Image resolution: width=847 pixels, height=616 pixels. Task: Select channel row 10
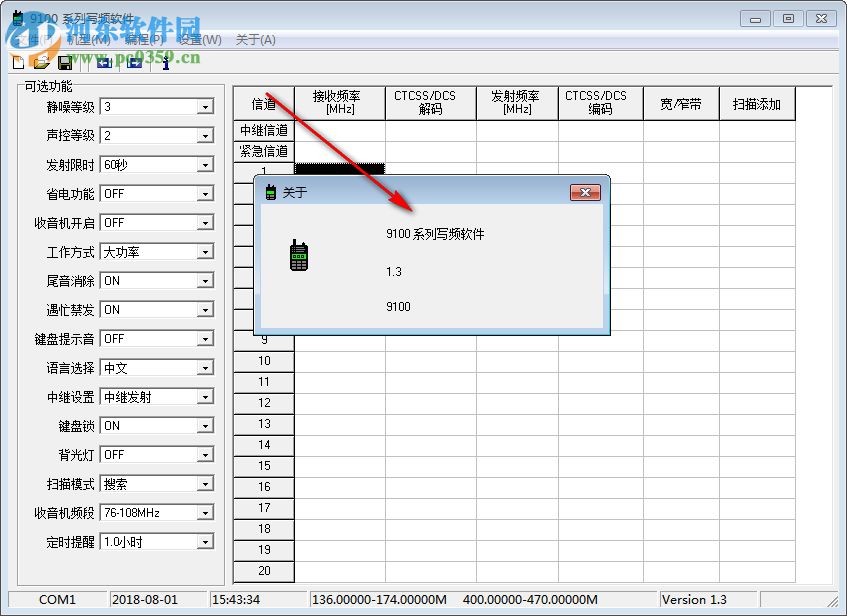[264, 361]
